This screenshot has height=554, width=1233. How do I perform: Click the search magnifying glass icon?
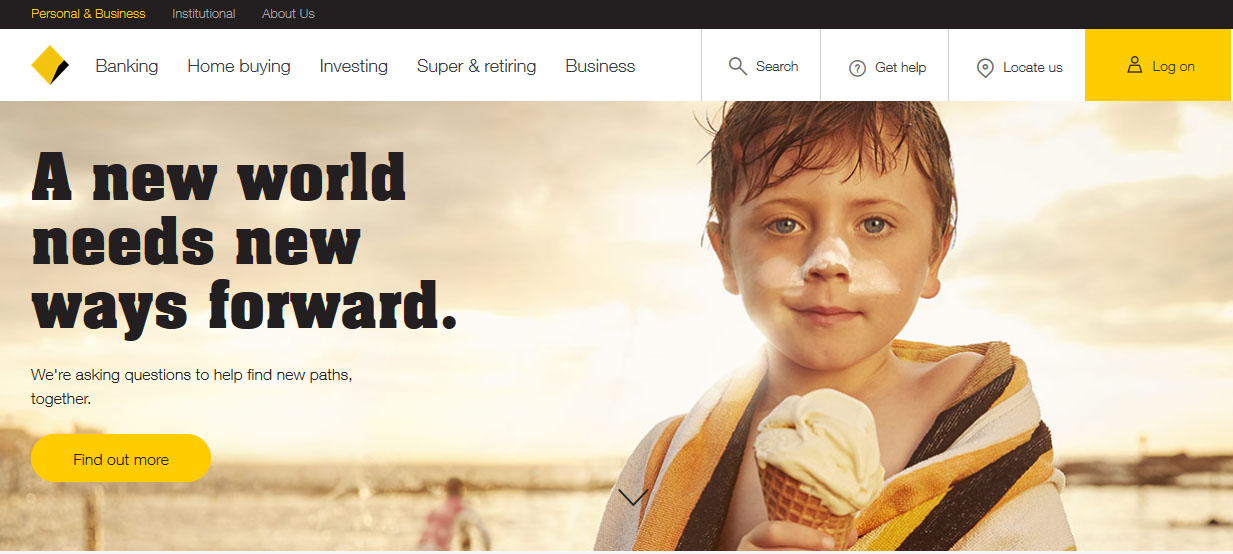pyautogui.click(x=738, y=66)
